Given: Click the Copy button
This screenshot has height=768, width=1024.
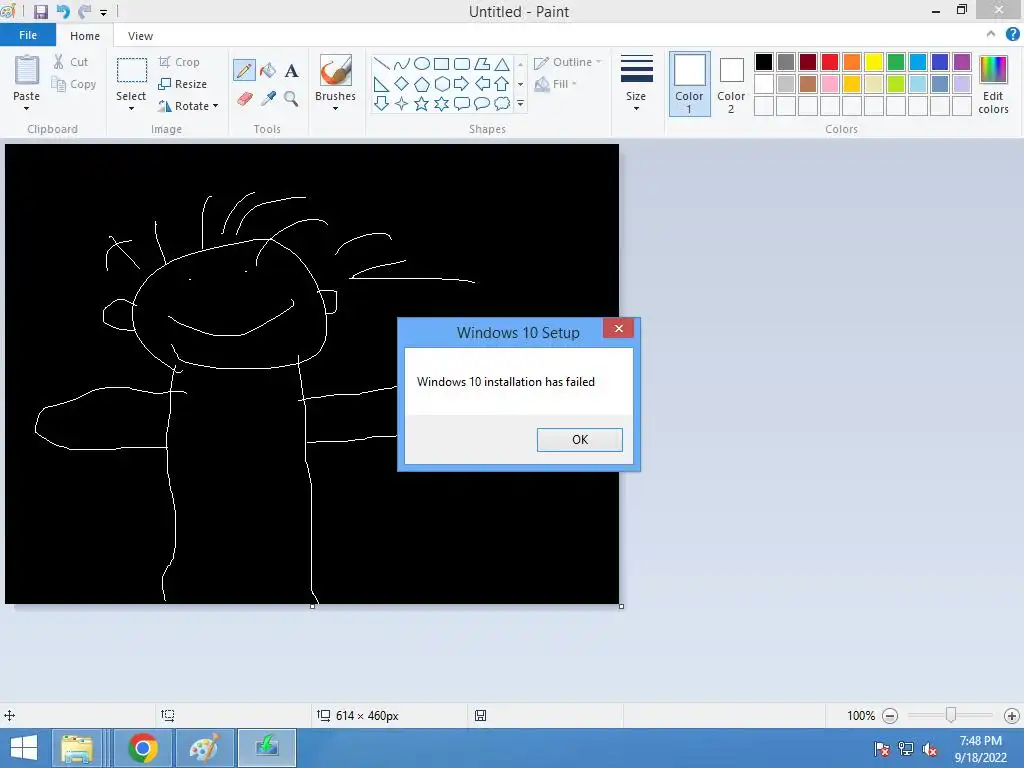Looking at the screenshot, I should (x=74, y=84).
